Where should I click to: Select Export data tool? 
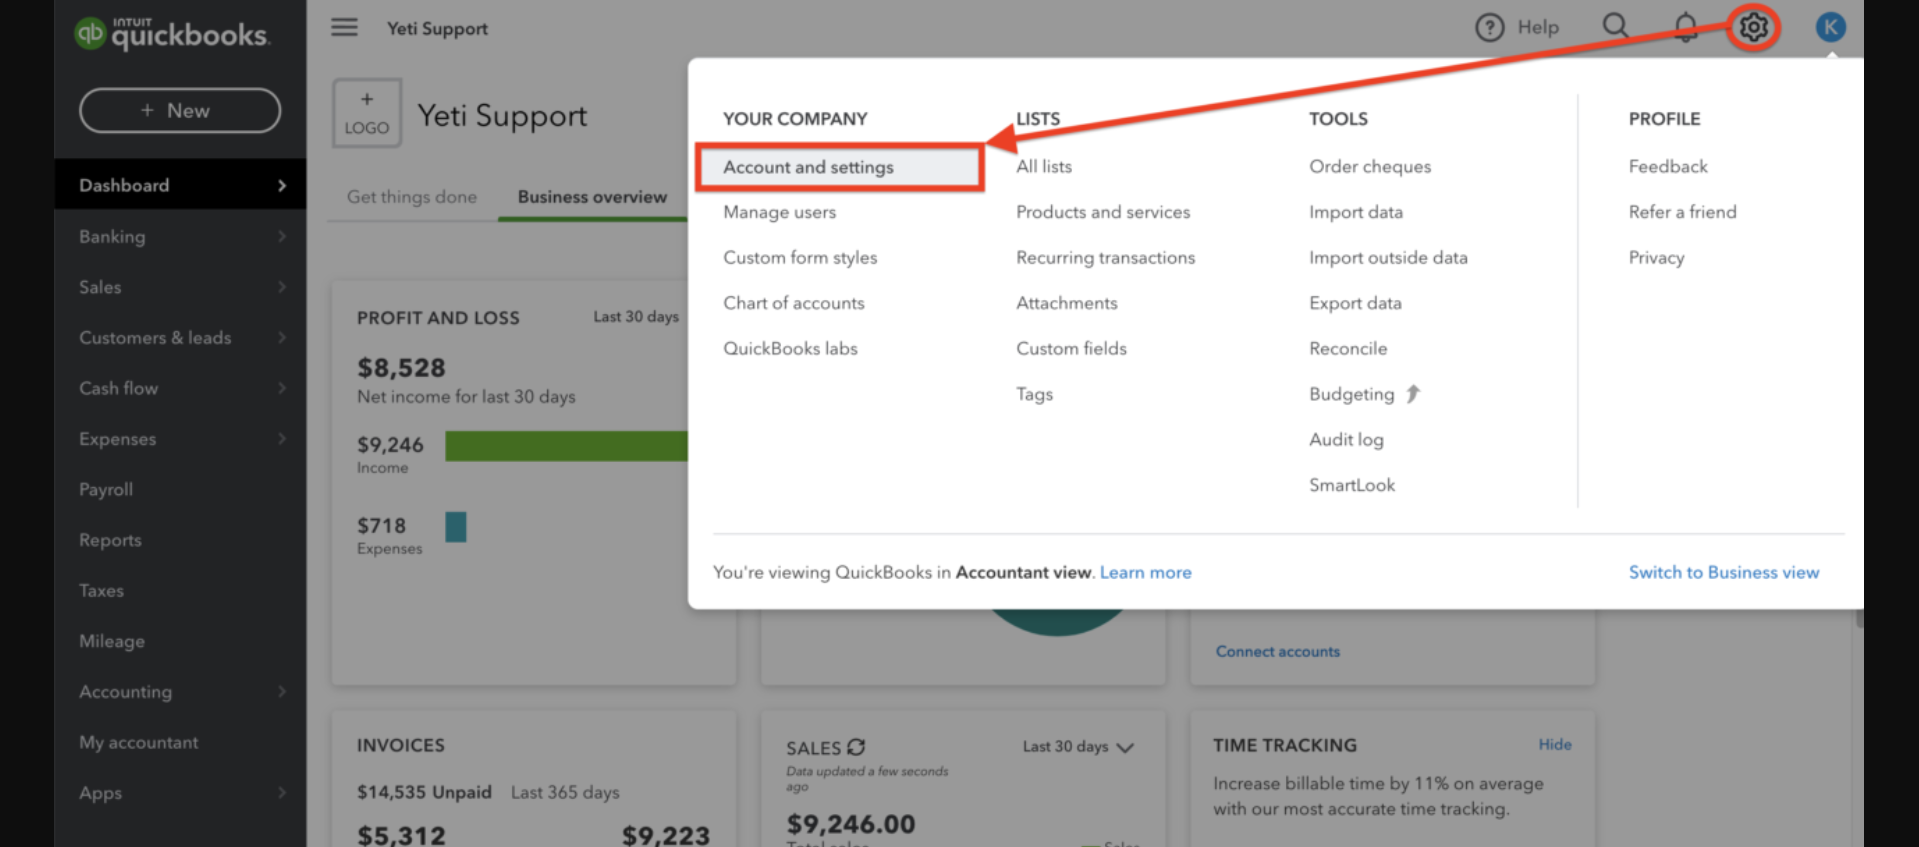point(1355,303)
